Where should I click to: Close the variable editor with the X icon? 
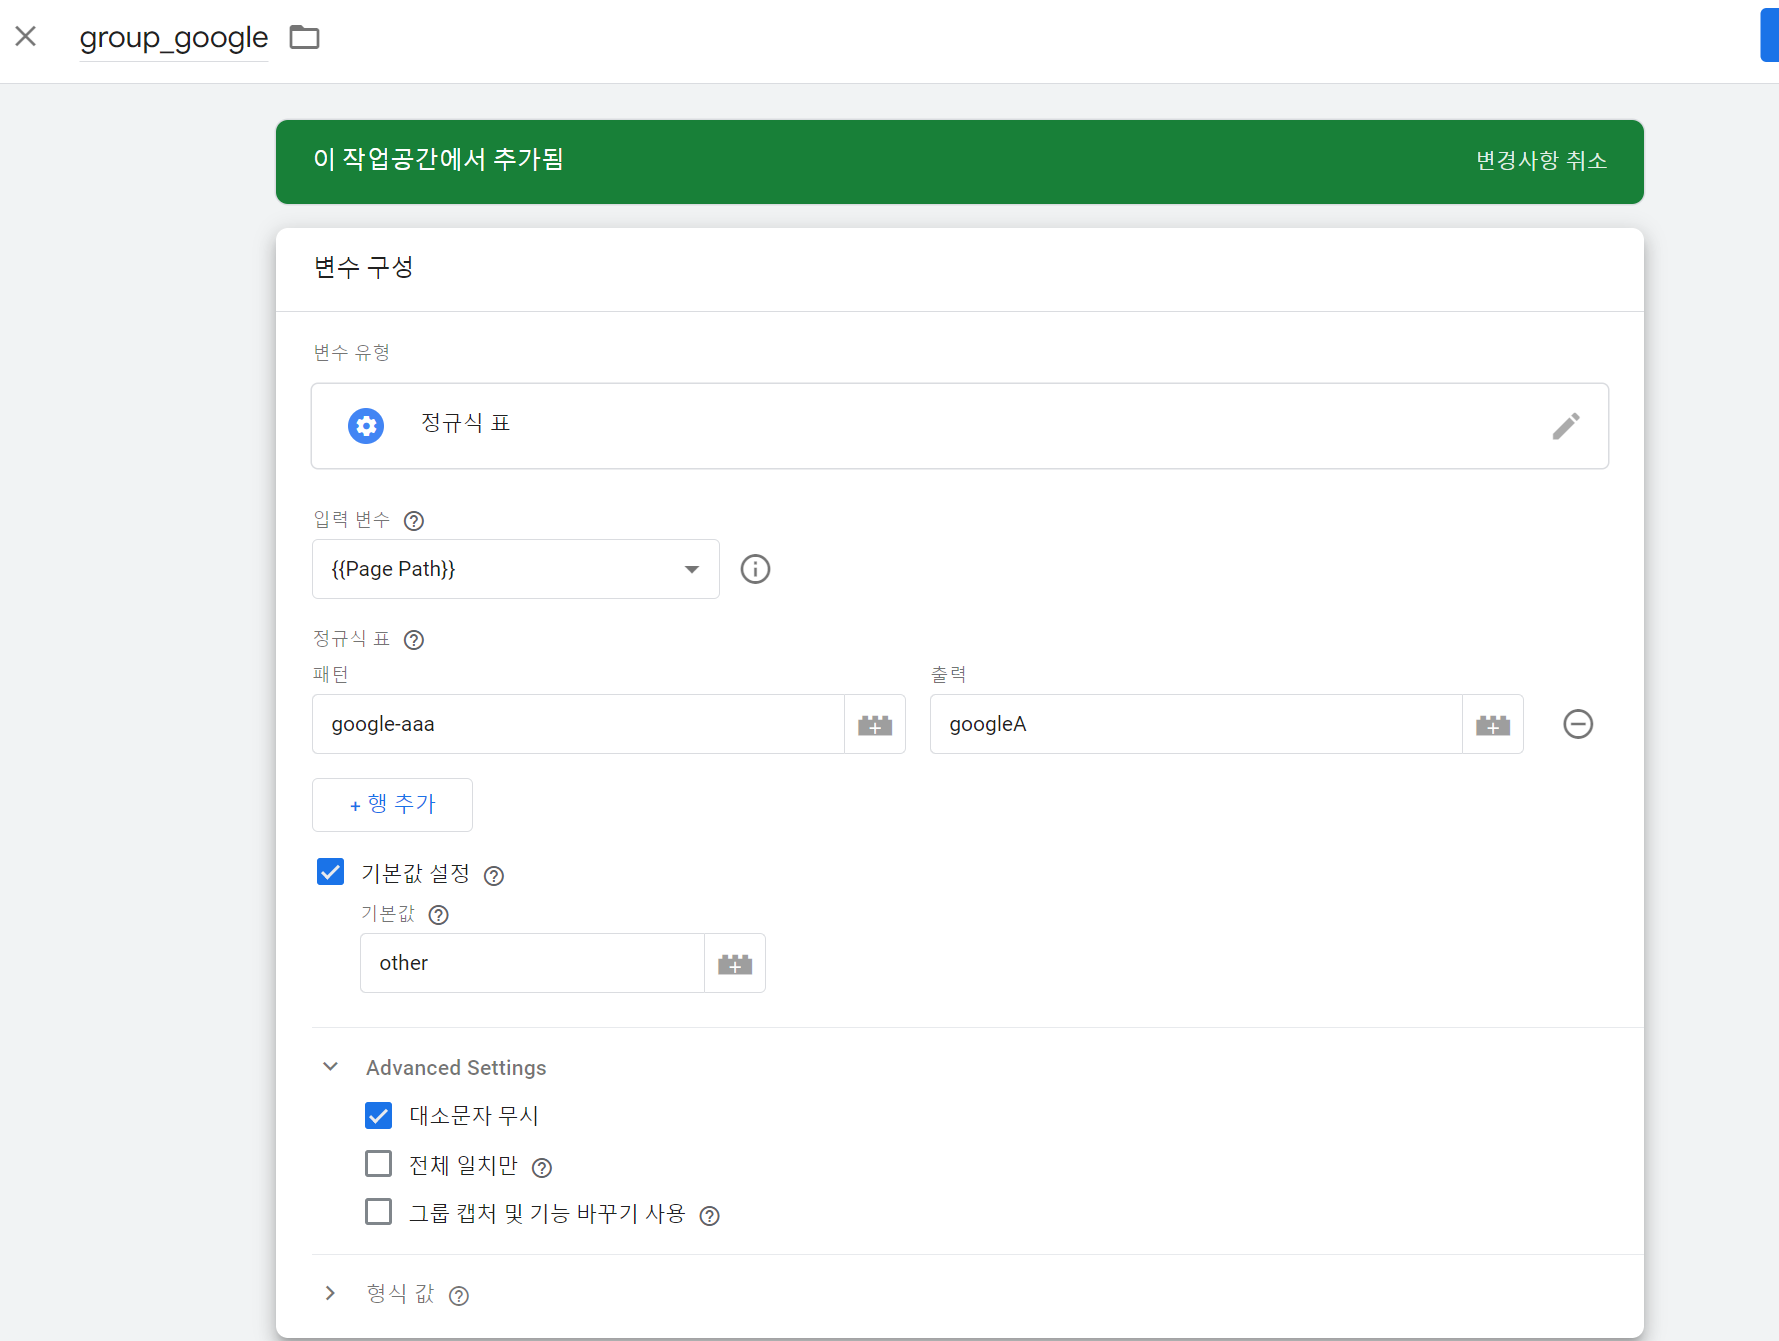[x=26, y=37]
